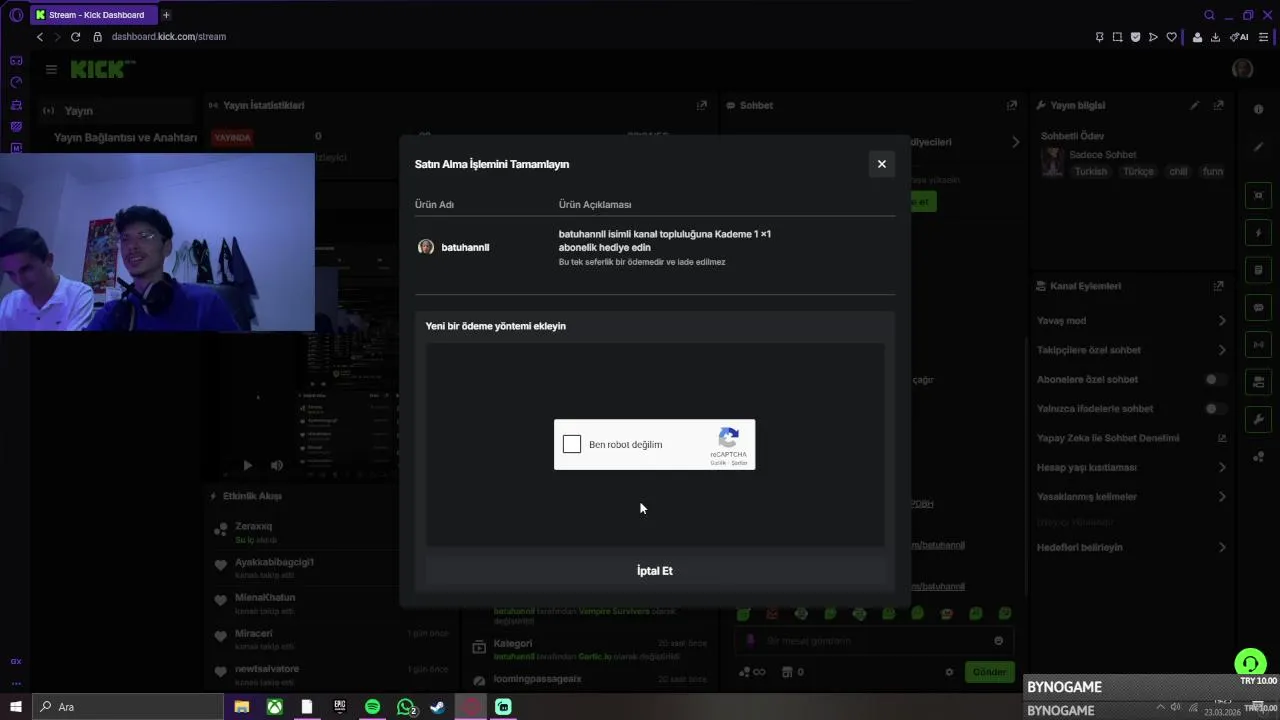1280x720 pixels.
Task: Click MienaKhatun activity entry
Action: [x=265, y=598]
